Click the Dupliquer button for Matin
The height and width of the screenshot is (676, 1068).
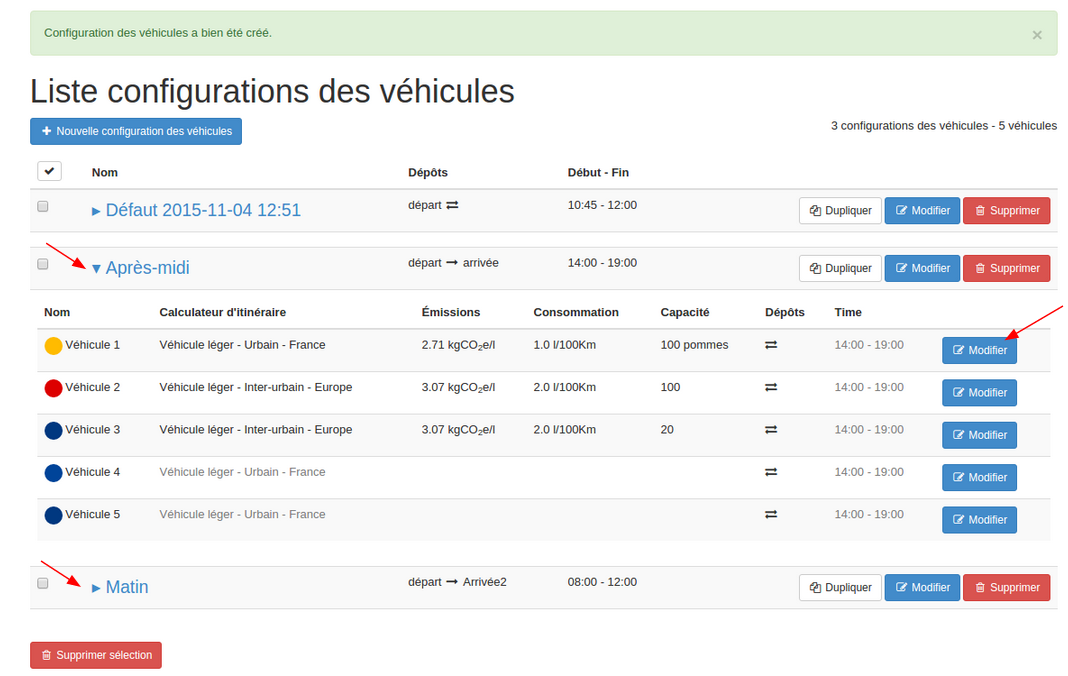pyautogui.click(x=840, y=588)
